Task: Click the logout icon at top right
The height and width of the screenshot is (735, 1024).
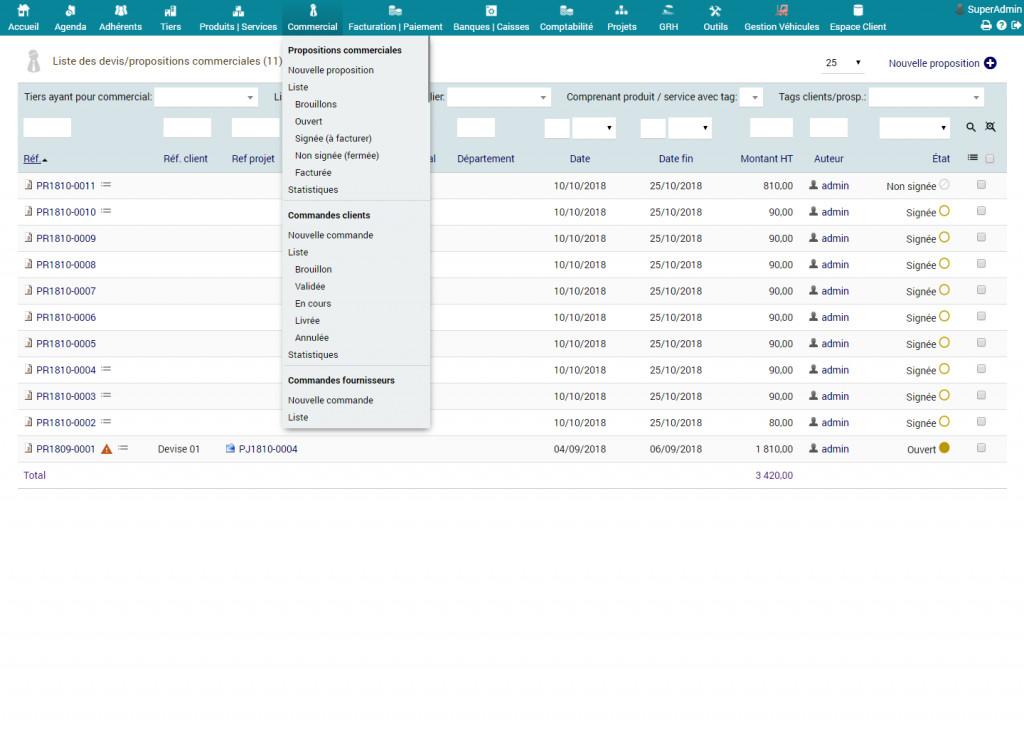Action: pyautogui.click(x=1016, y=25)
